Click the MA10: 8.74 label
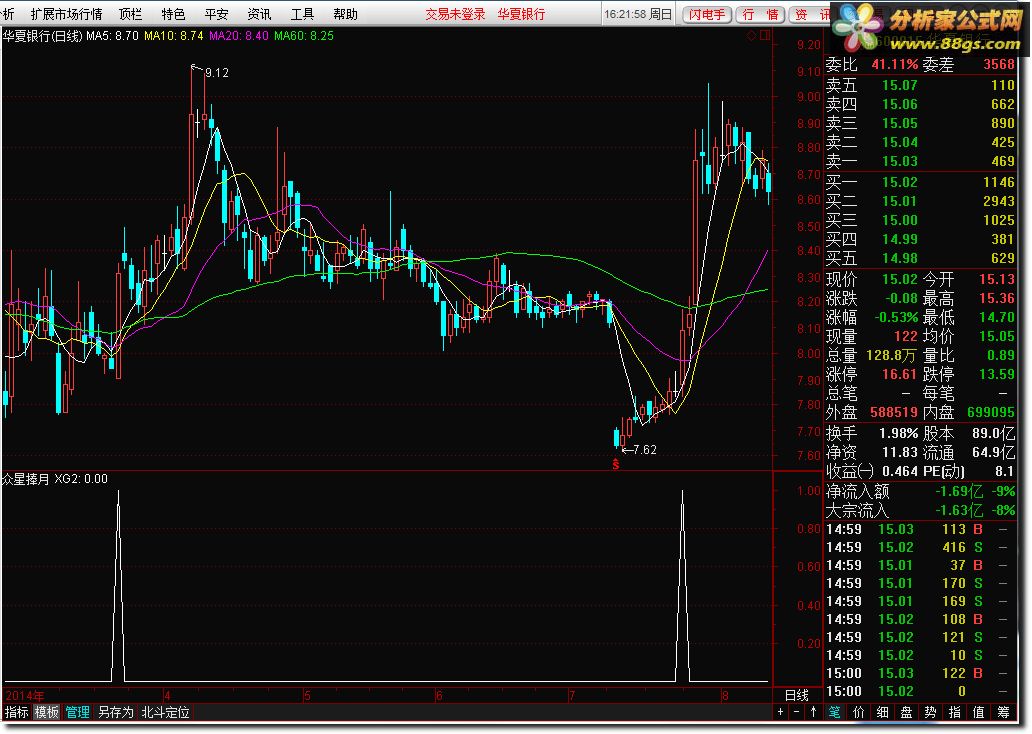Viewport: 1032px width, 734px height. coord(174,36)
